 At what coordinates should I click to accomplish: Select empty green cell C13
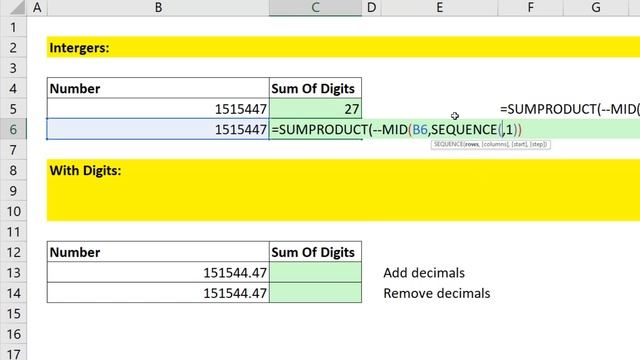[x=315, y=273]
